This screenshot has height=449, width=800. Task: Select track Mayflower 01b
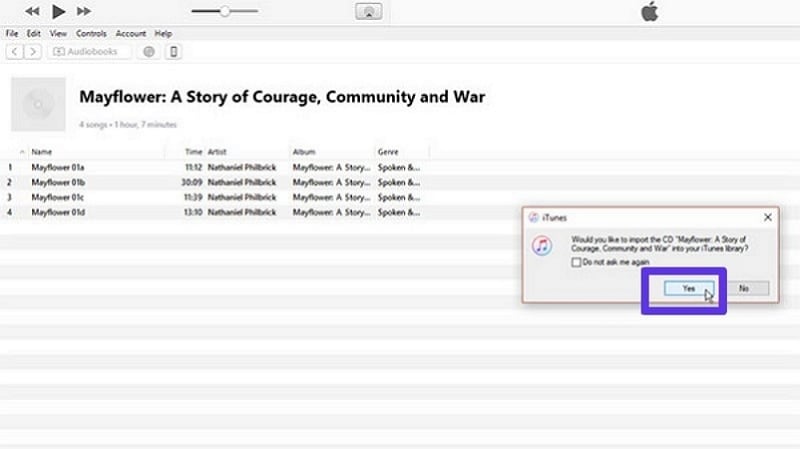[x=58, y=182]
